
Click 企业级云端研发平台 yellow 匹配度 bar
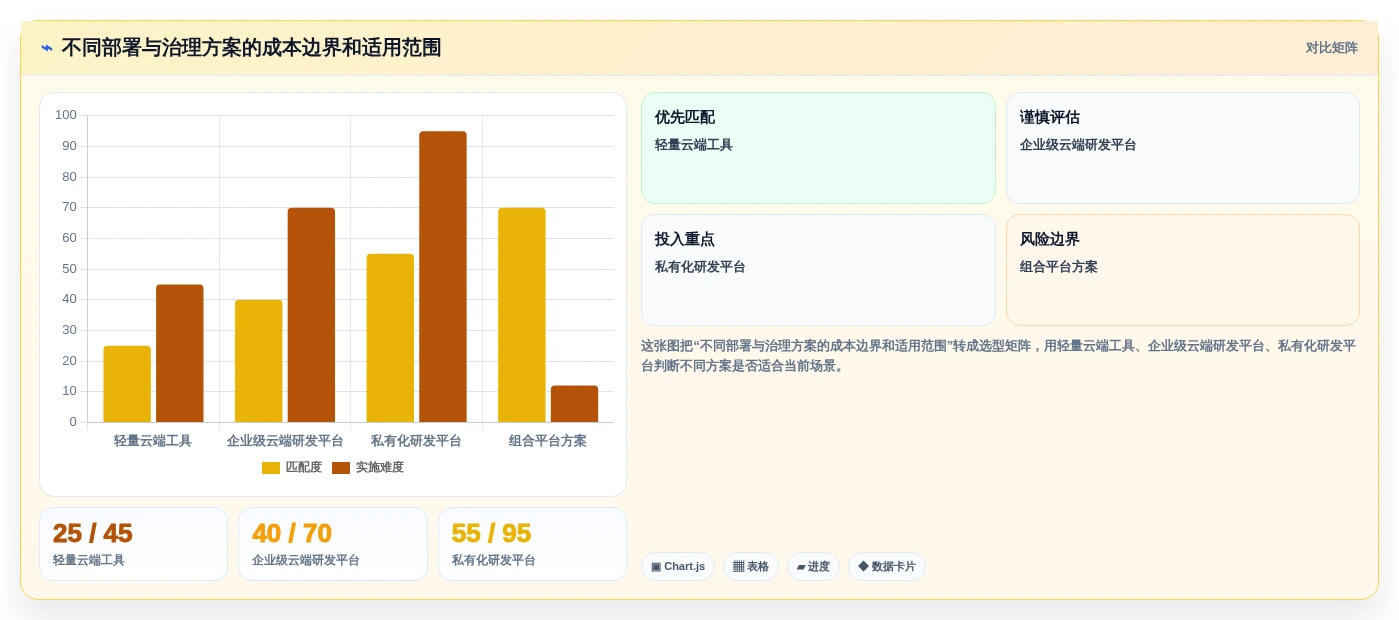[x=259, y=361]
